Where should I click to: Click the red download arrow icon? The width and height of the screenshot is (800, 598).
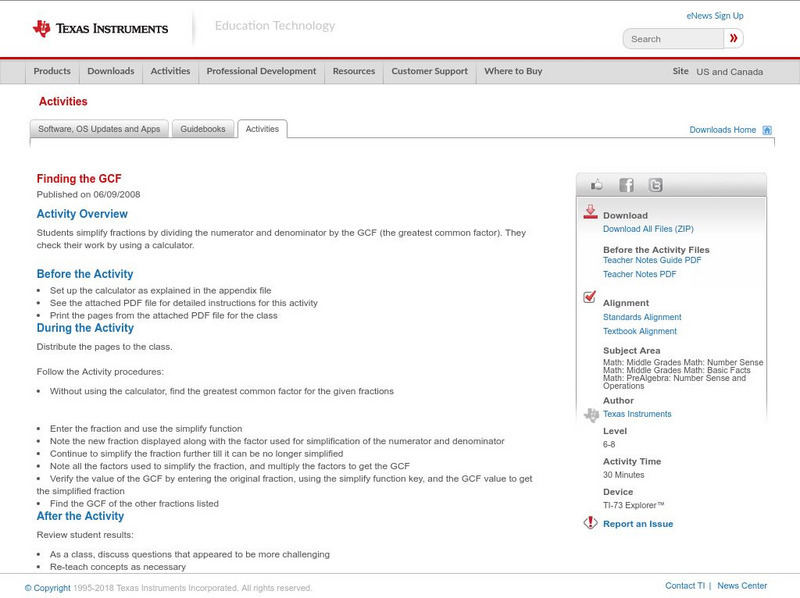(x=590, y=212)
